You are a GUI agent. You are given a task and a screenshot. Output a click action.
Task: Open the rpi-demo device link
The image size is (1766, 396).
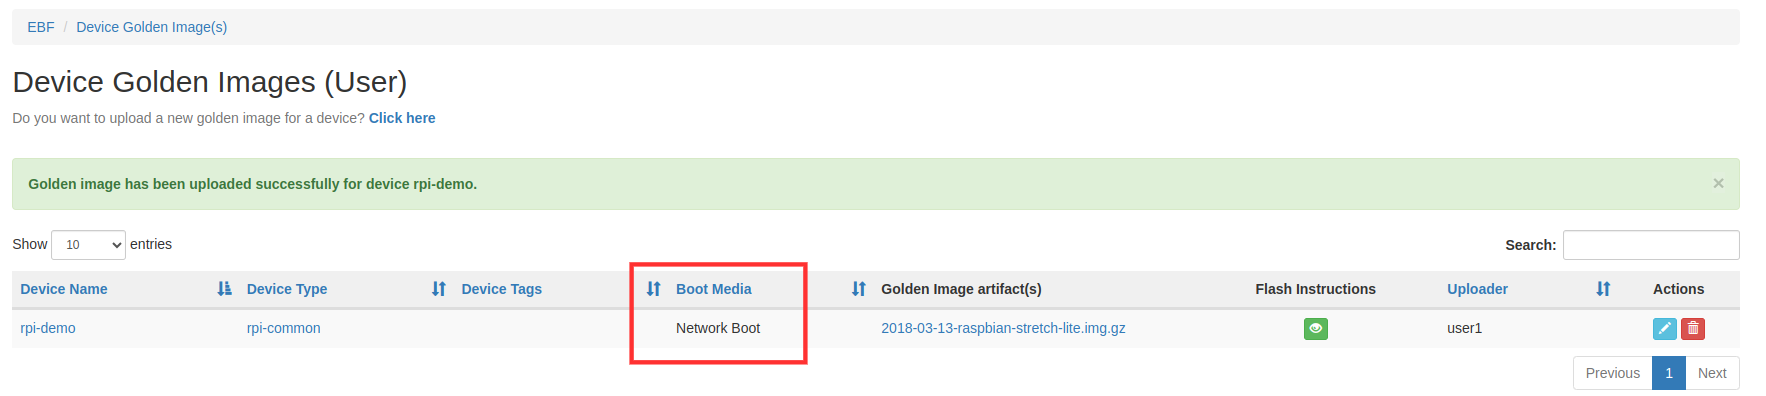(x=48, y=328)
